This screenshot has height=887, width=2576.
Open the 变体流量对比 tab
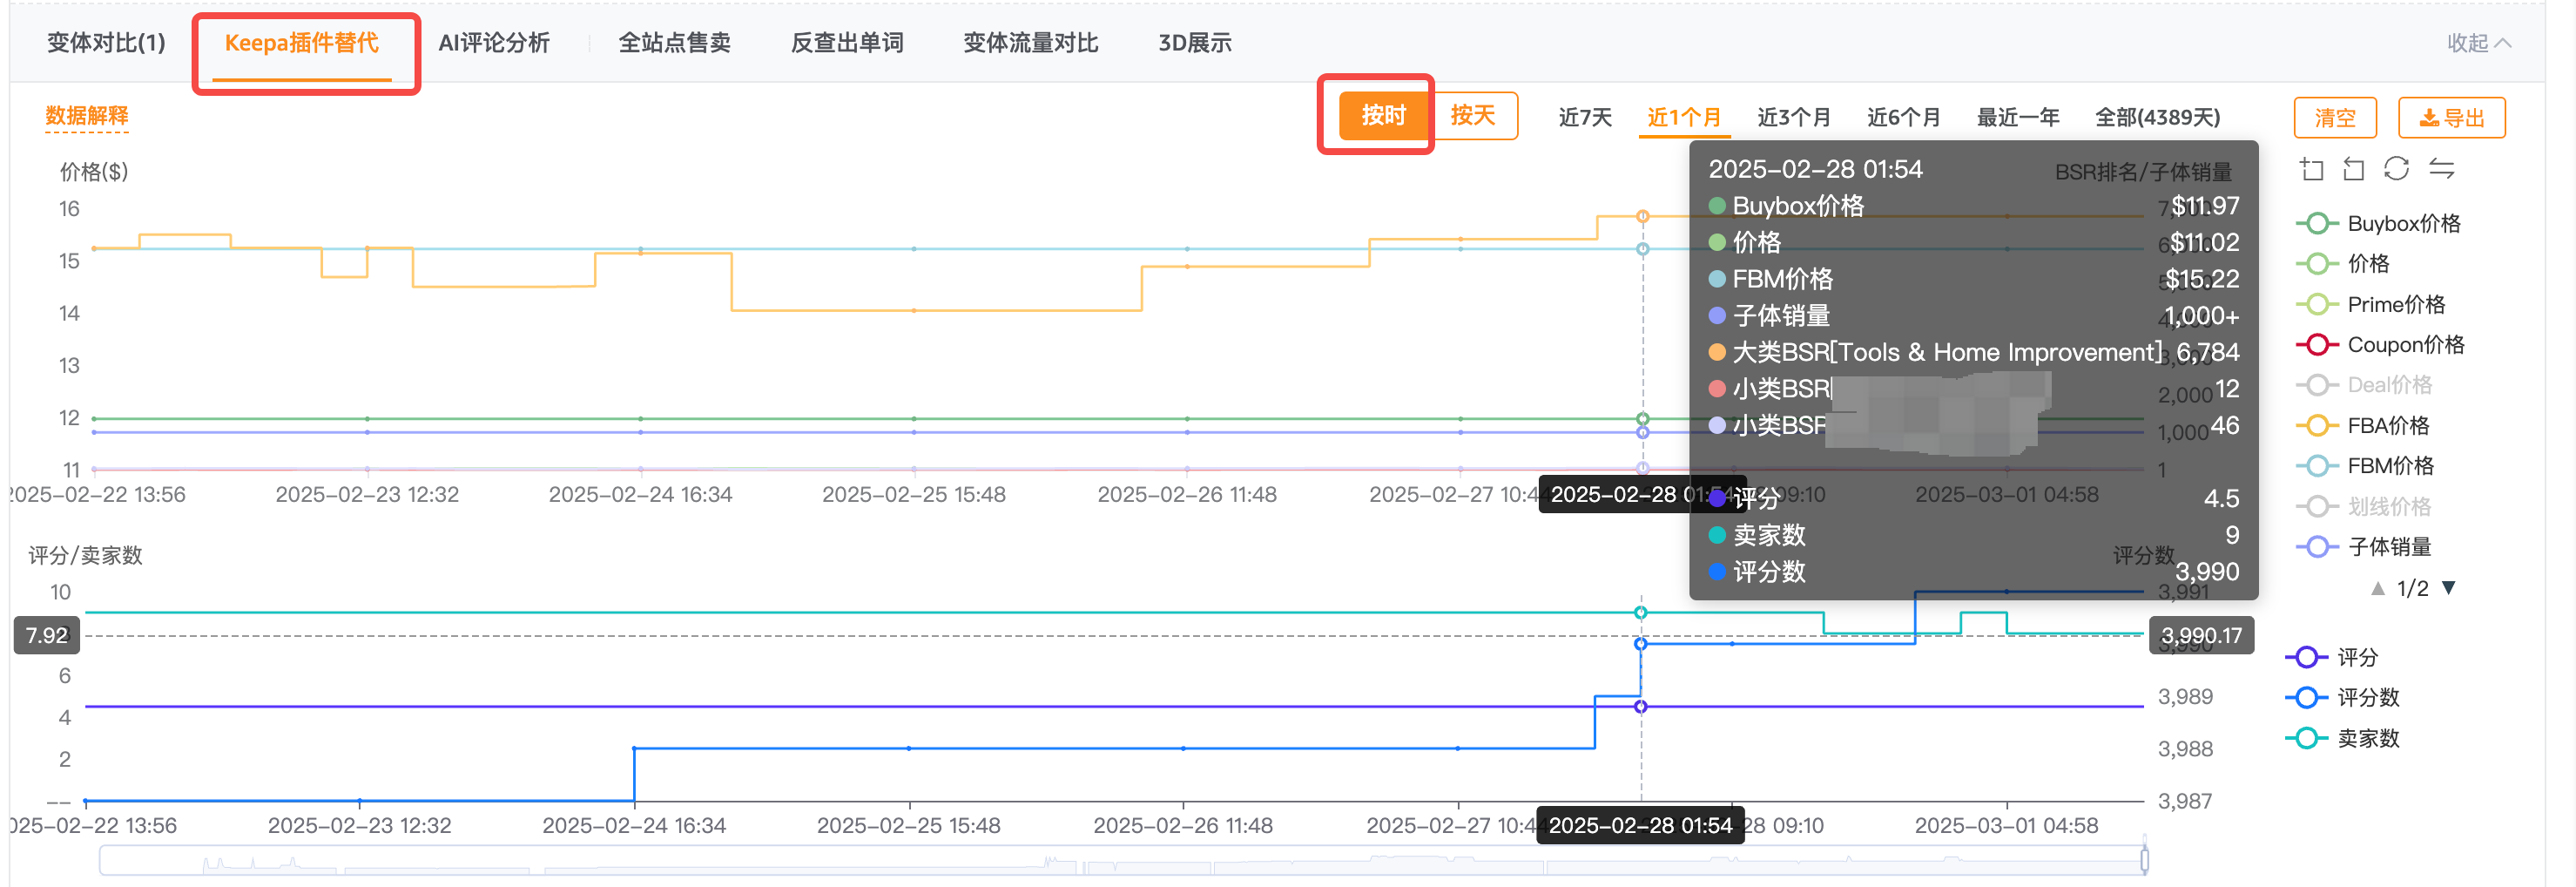point(1030,43)
